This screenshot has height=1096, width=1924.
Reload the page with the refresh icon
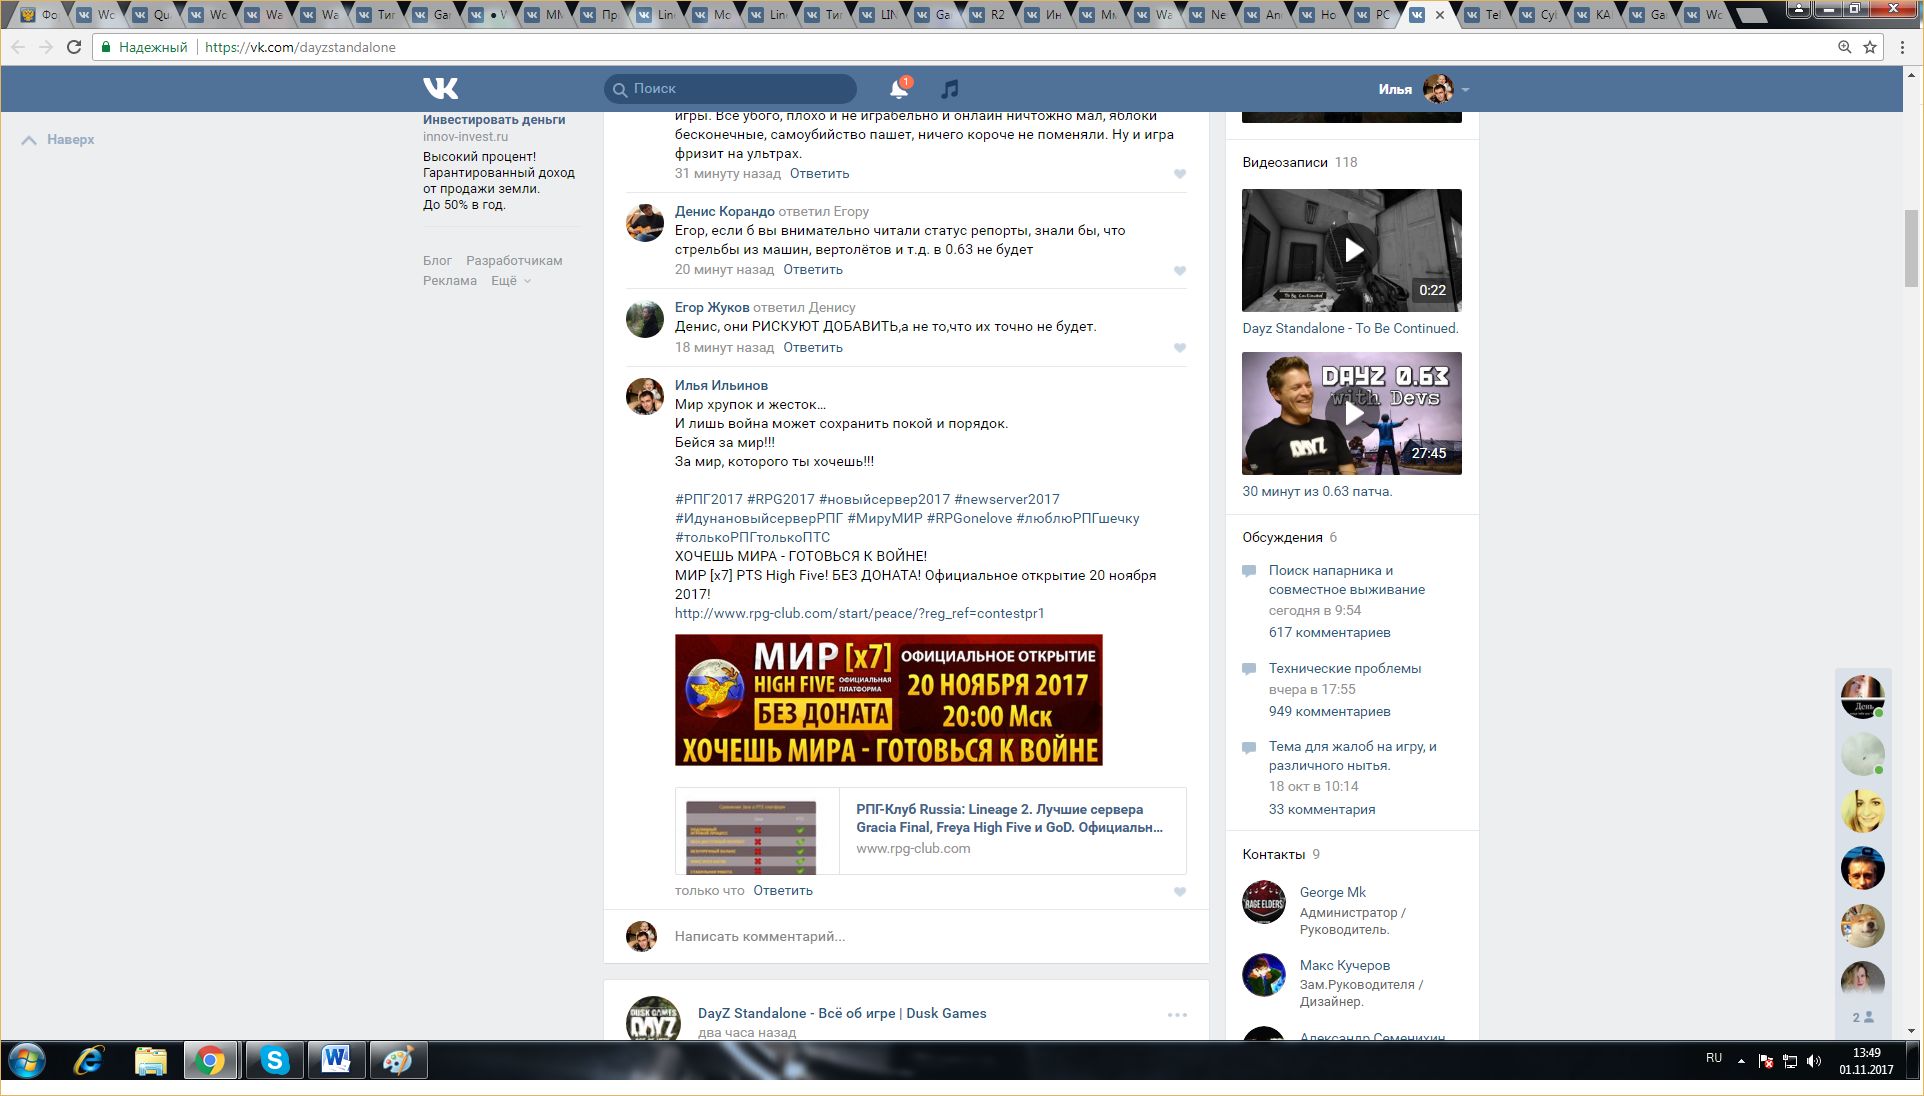74,47
